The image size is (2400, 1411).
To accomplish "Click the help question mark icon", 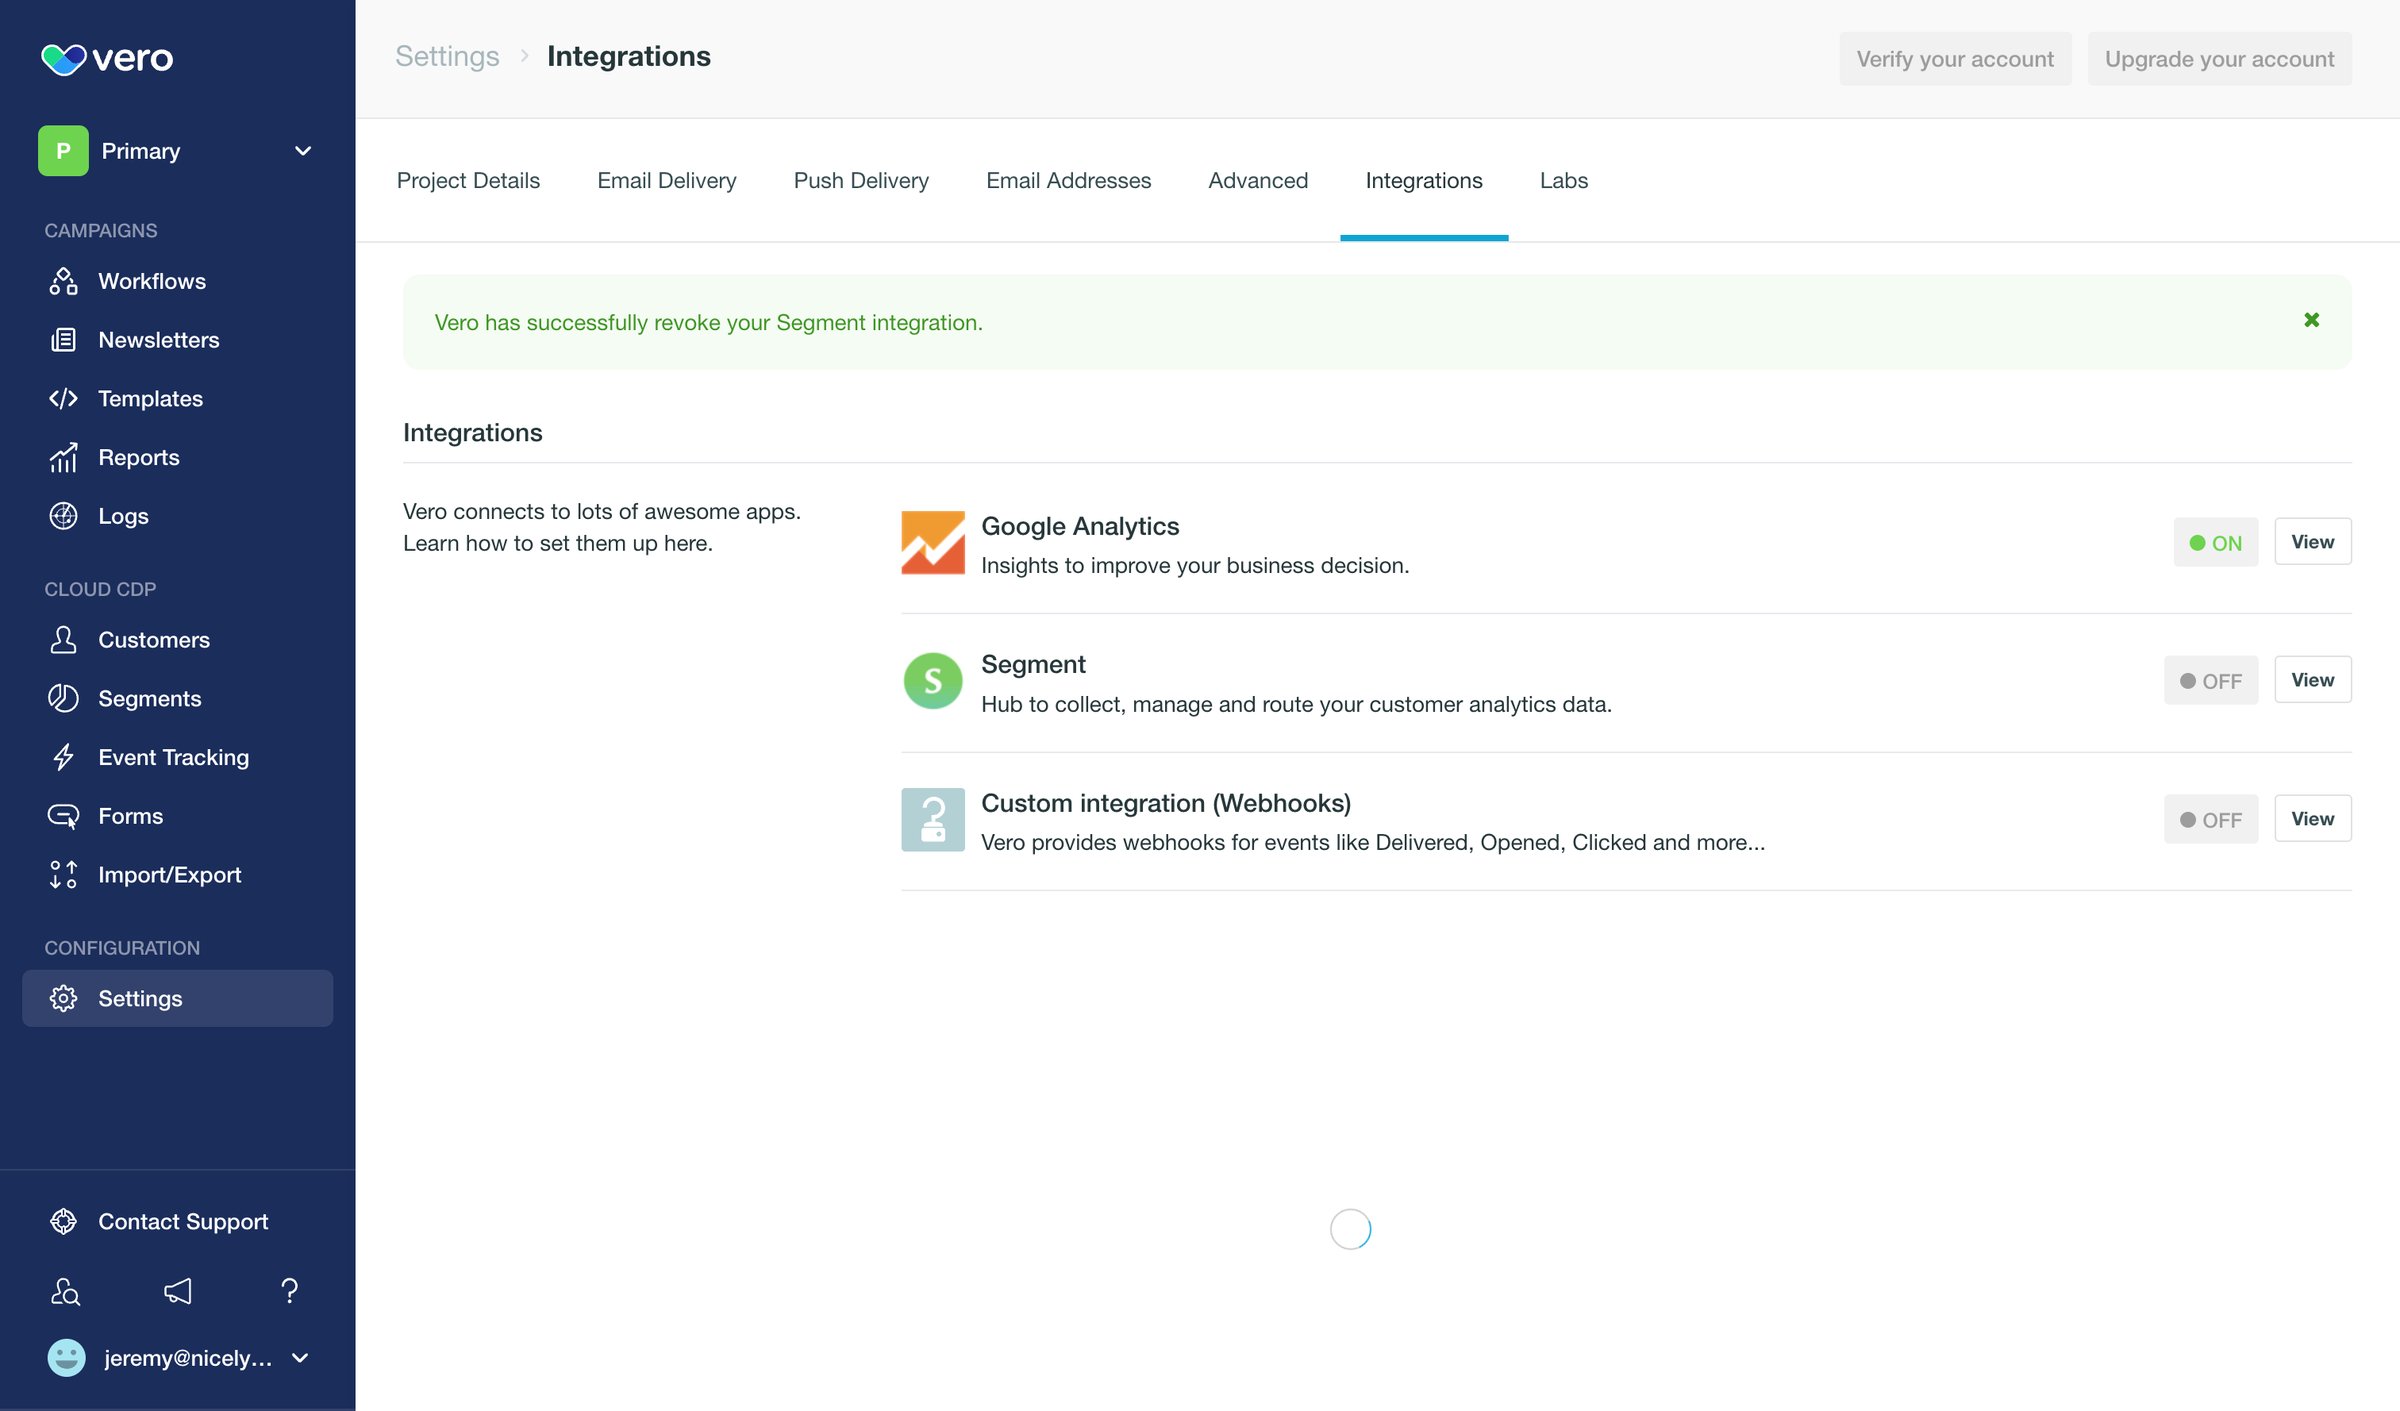I will 290,1291.
